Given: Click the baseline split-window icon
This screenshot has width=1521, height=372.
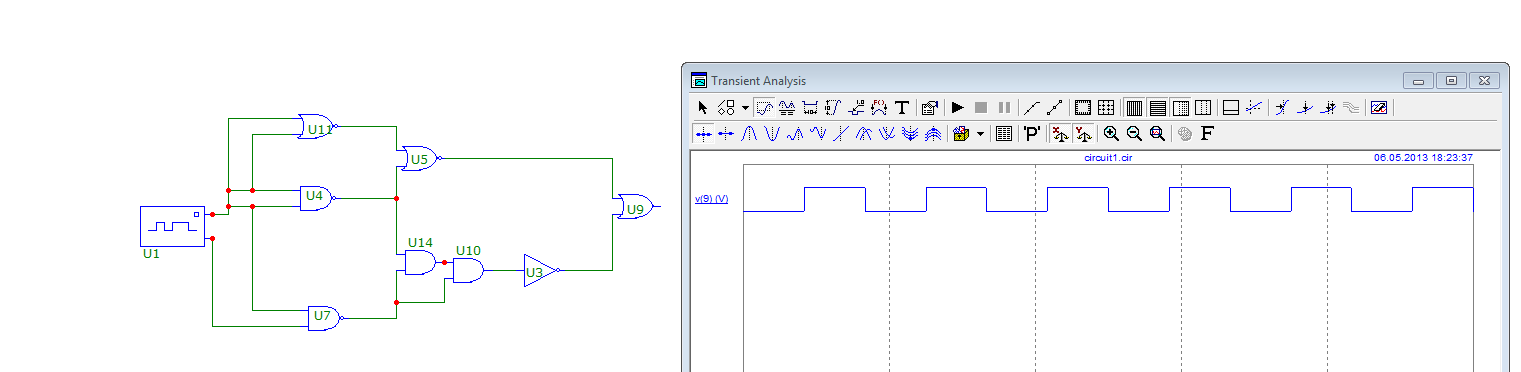Looking at the screenshot, I should (x=1231, y=107).
